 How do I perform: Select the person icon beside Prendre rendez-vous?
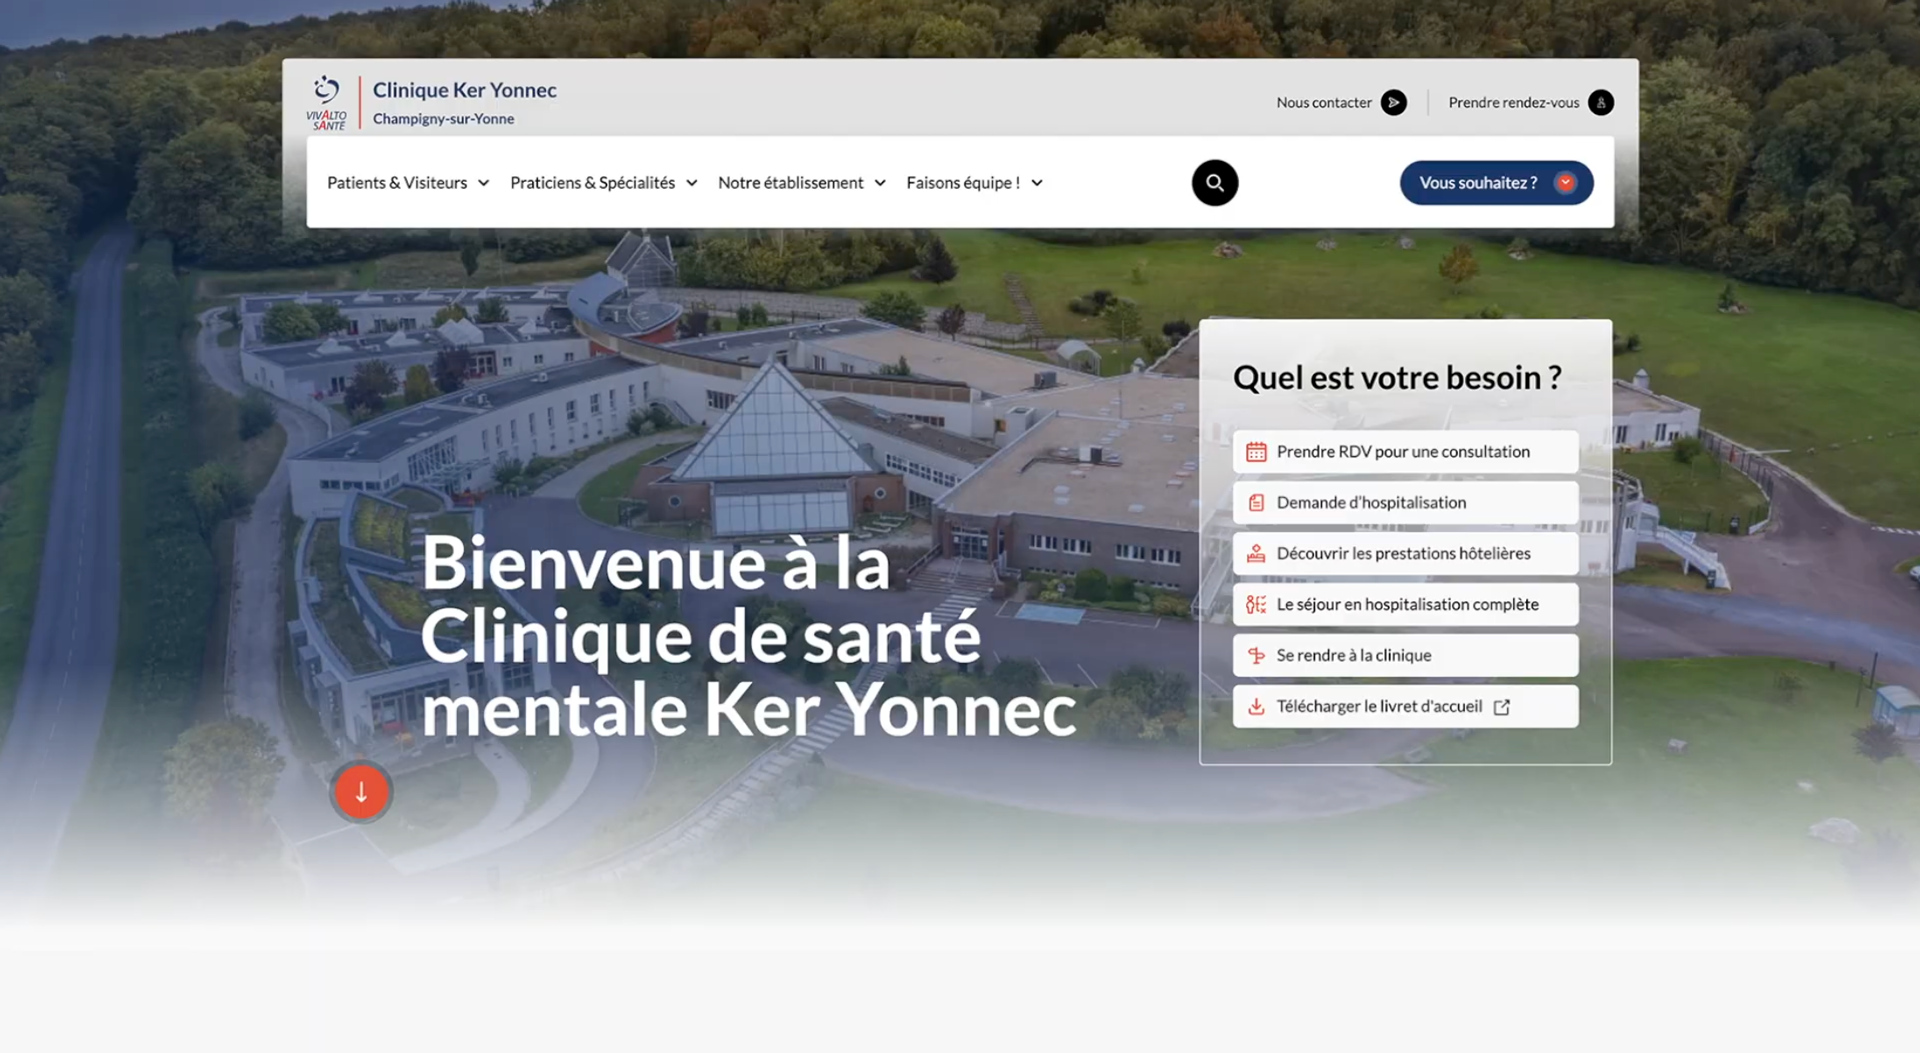tap(1601, 102)
